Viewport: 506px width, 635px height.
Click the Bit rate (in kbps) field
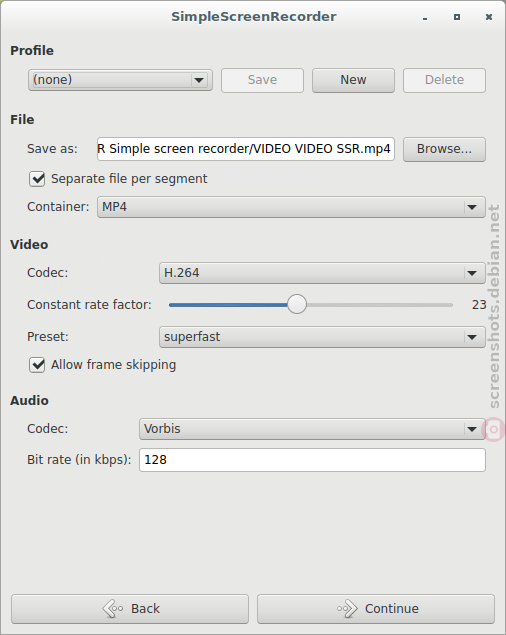[312, 460]
